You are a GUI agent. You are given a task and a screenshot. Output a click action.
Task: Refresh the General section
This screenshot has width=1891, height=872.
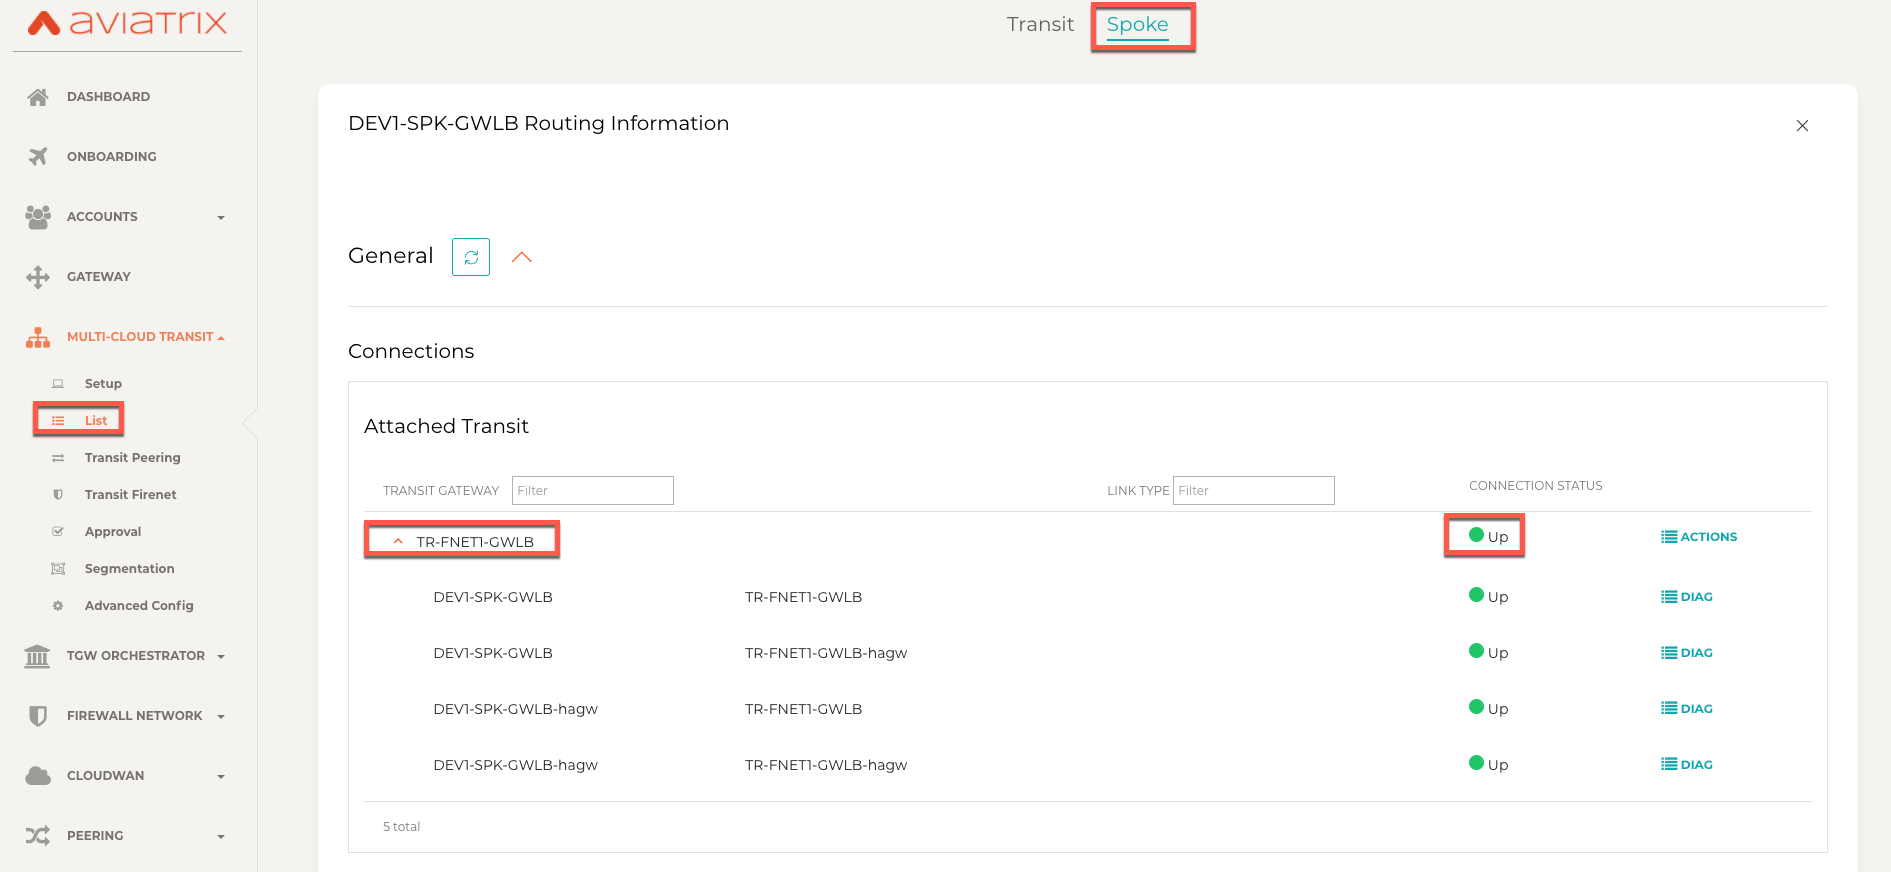(471, 257)
